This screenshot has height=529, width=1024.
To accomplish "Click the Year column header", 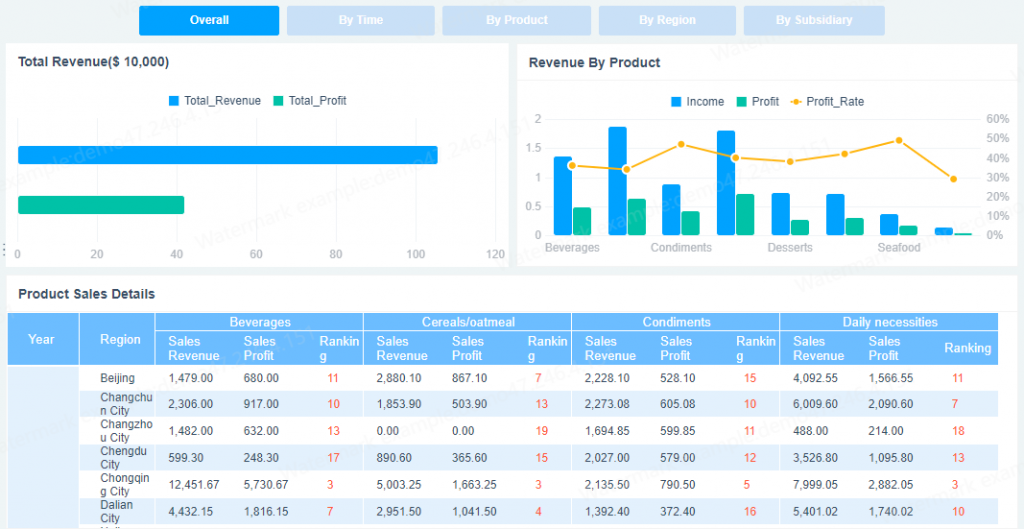I will coord(43,339).
